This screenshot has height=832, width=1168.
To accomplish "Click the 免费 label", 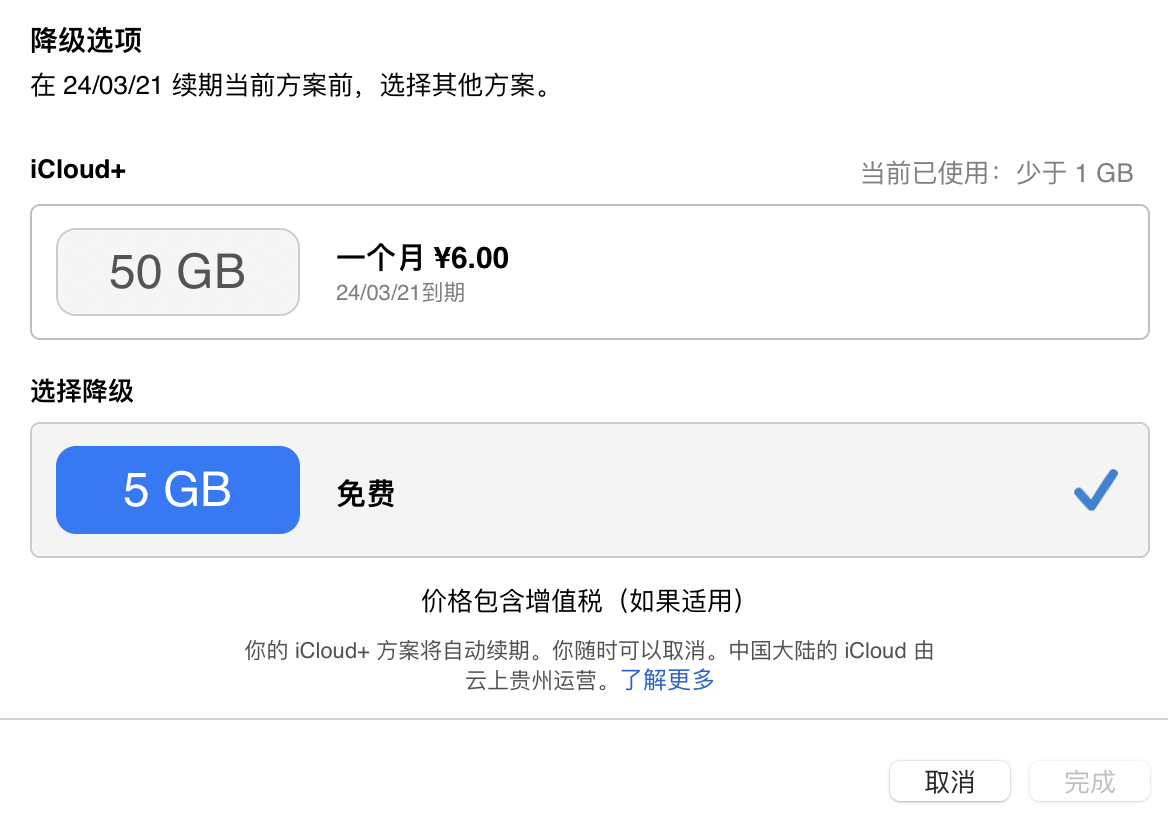I will pyautogui.click(x=366, y=494).
